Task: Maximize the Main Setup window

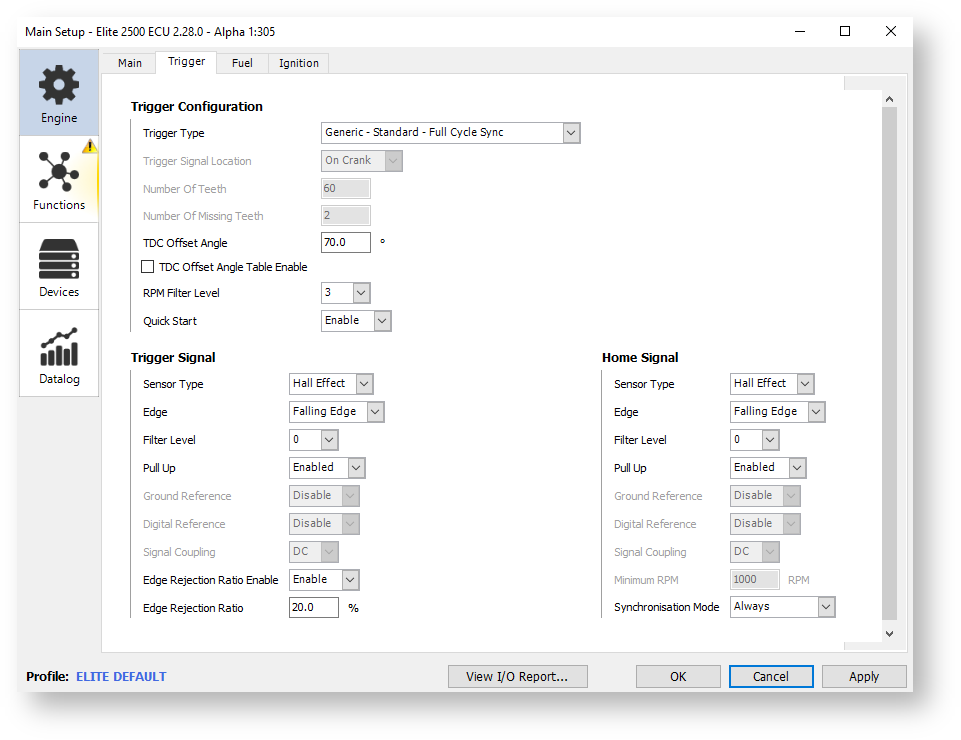Action: click(845, 31)
